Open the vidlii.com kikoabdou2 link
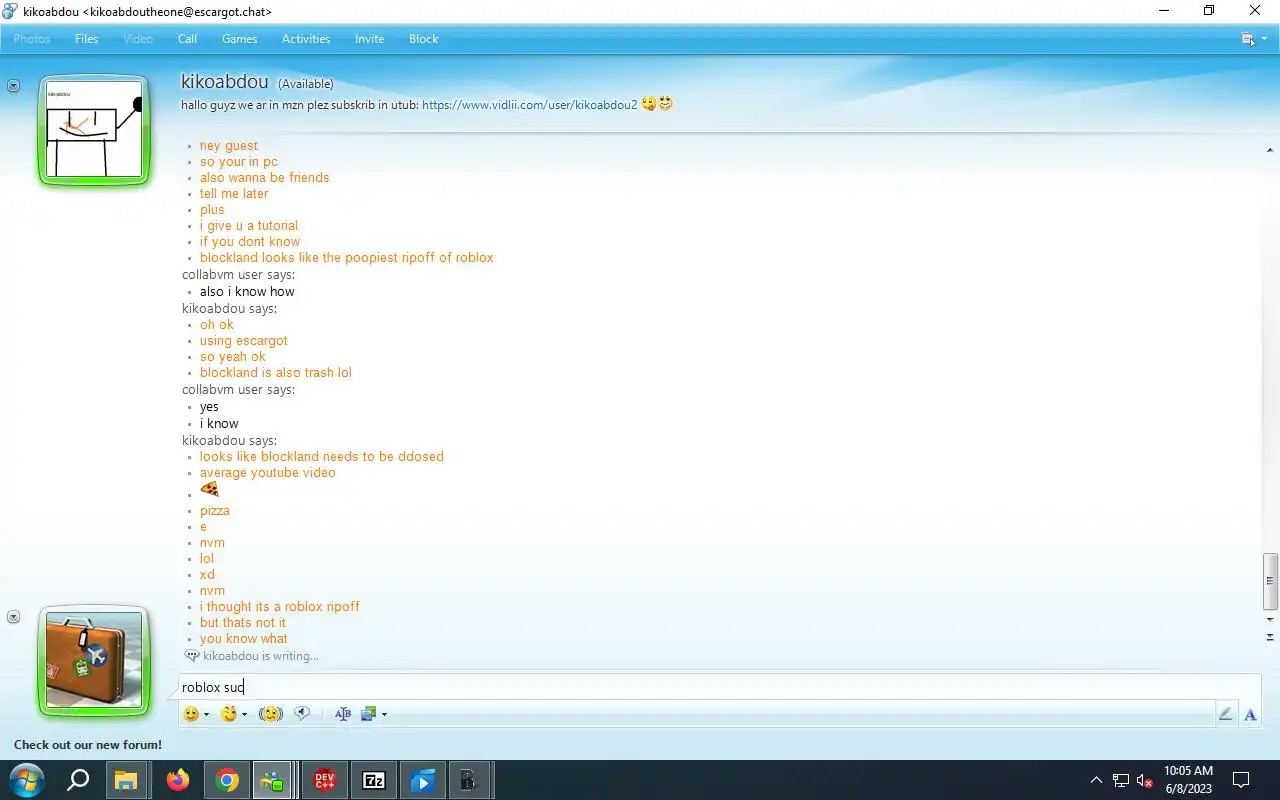 (x=530, y=105)
